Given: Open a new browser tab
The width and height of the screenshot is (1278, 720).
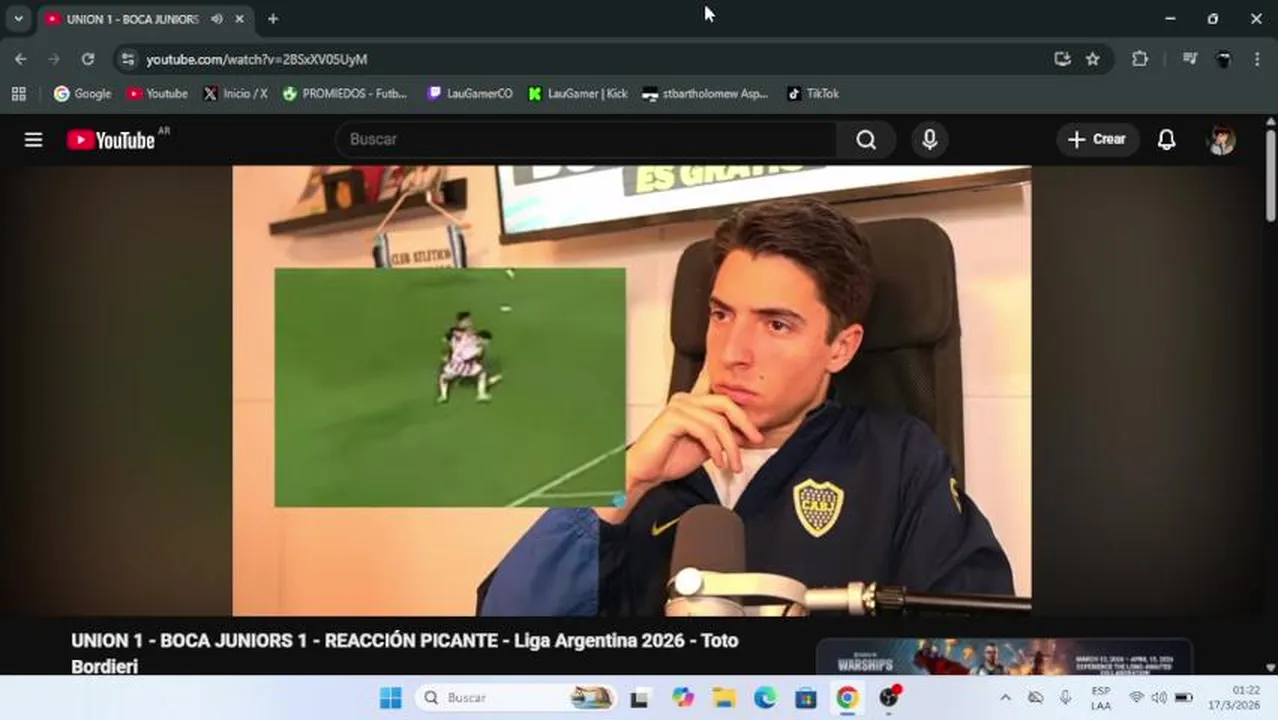Looking at the screenshot, I should [273, 19].
